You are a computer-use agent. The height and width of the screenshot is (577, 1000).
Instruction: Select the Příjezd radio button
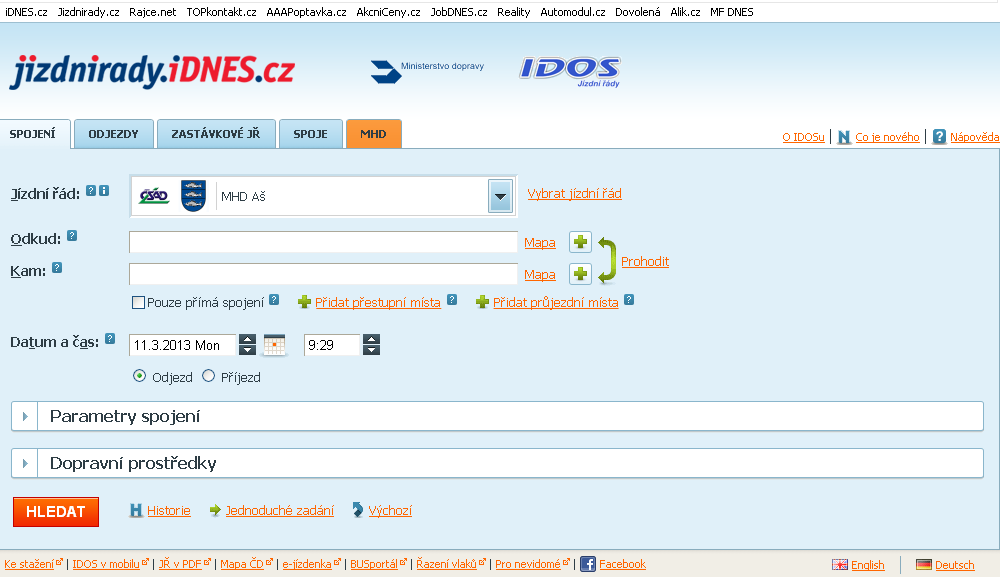(209, 376)
